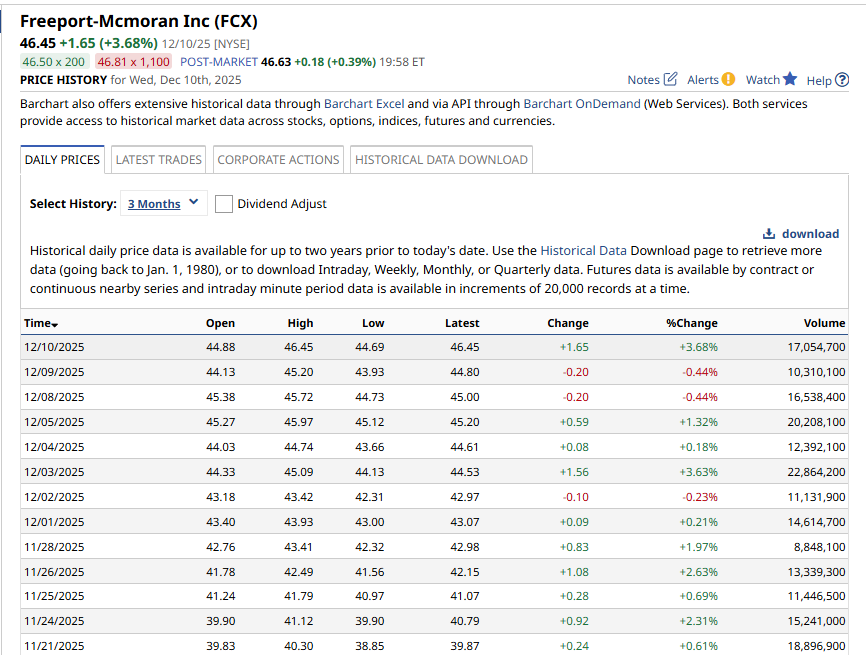
Task: Enable the Dividend Adjust checkbox
Action: tap(224, 204)
